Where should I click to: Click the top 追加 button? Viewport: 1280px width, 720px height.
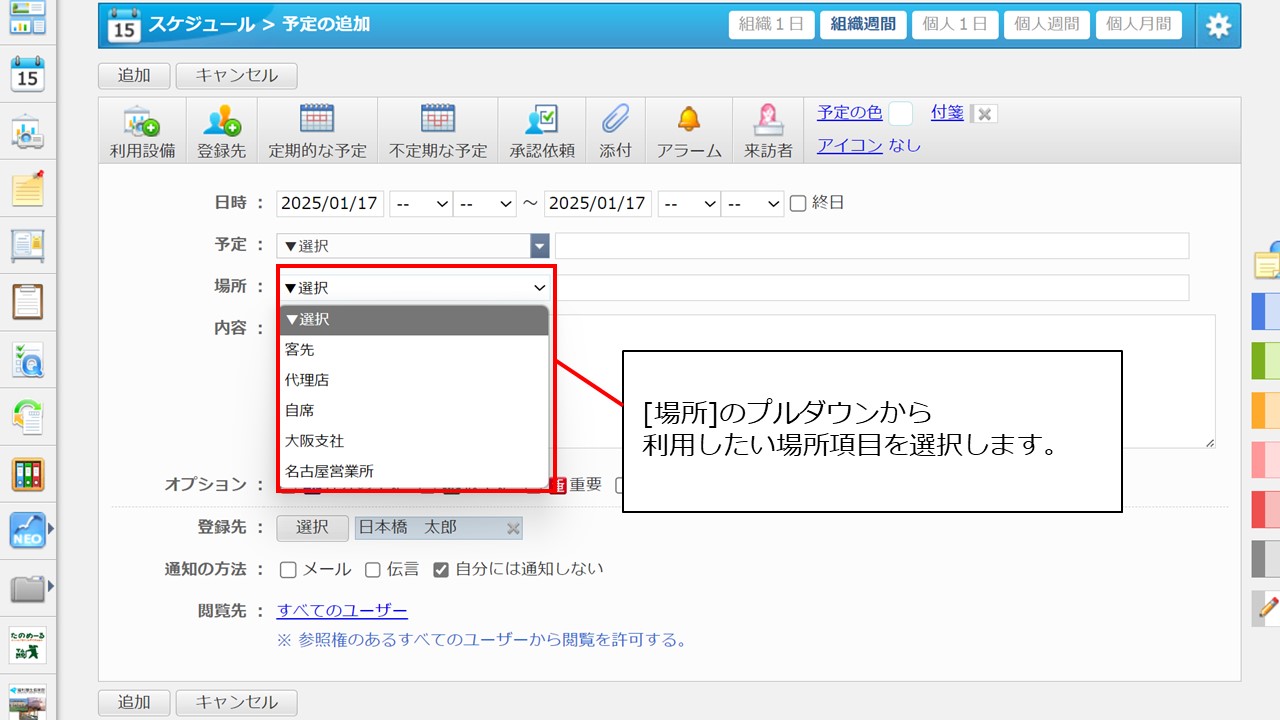[134, 75]
